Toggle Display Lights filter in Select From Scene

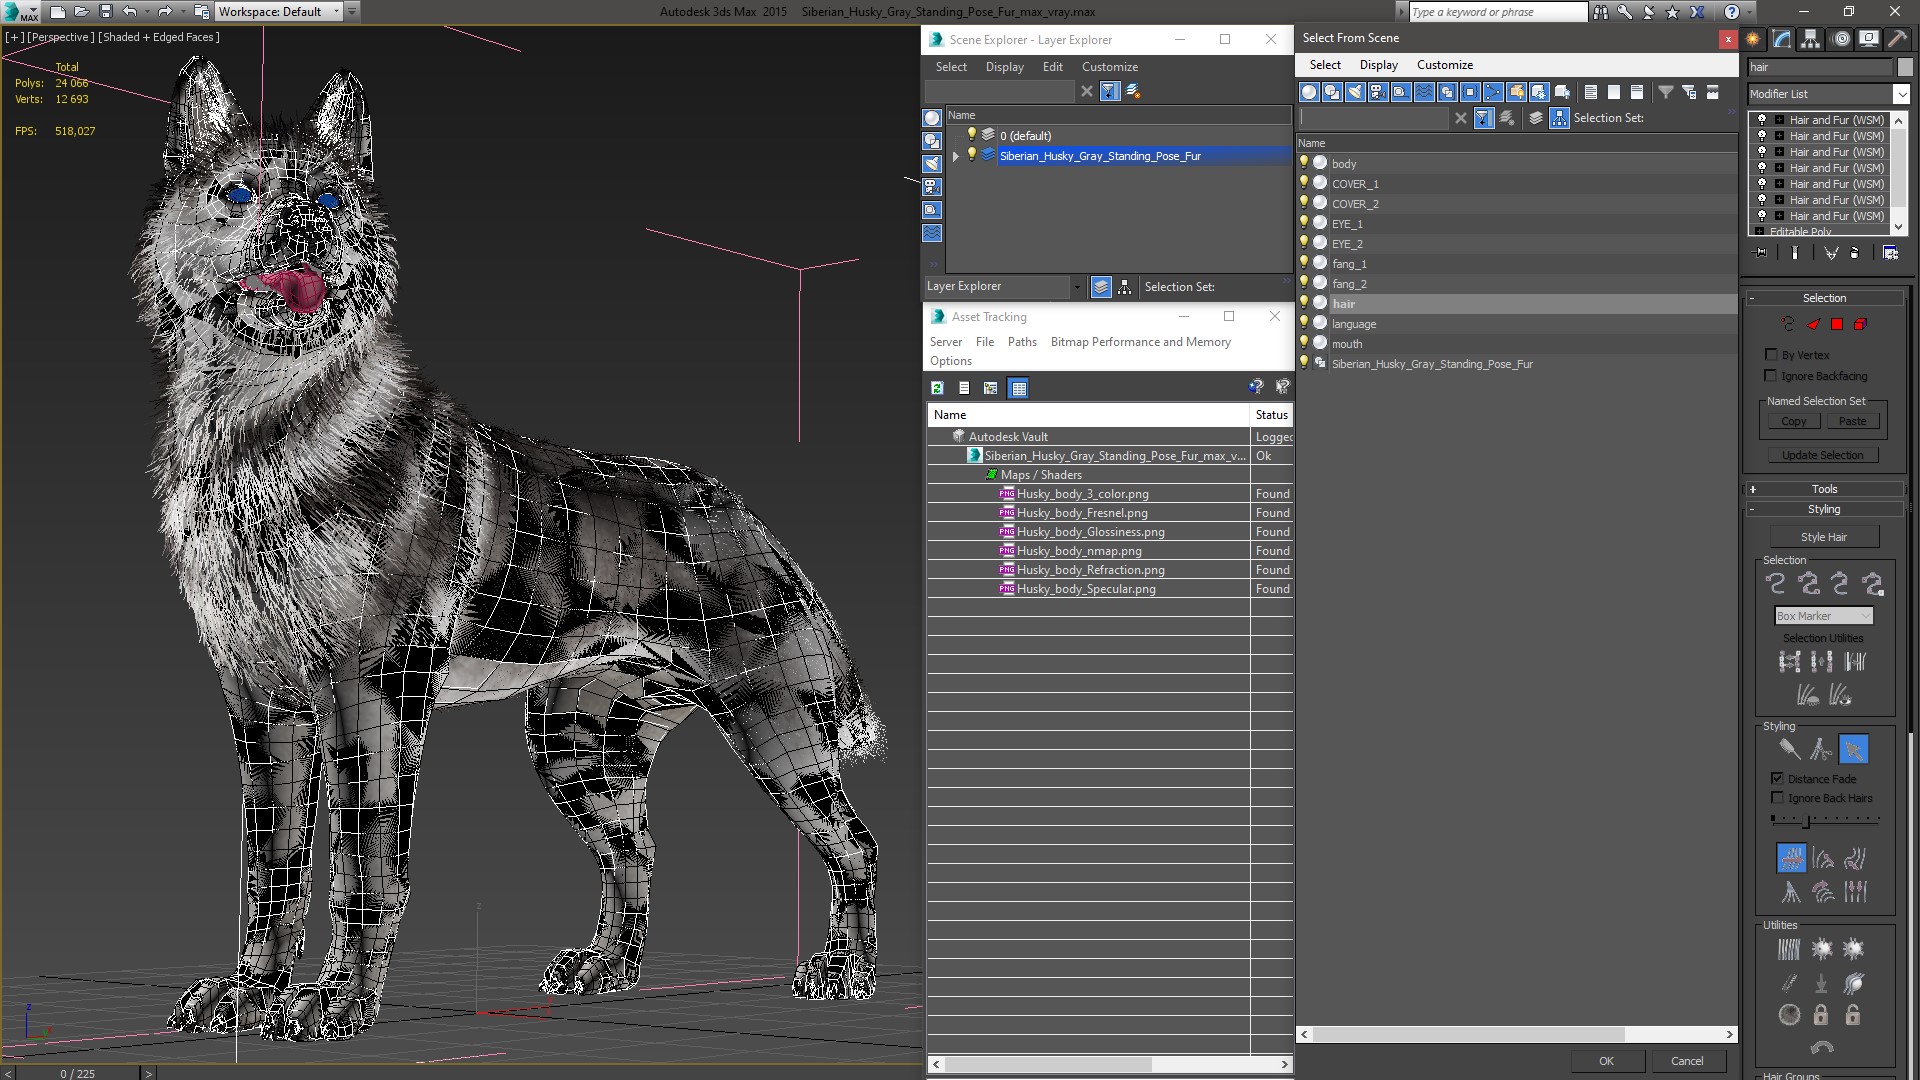tap(1354, 92)
